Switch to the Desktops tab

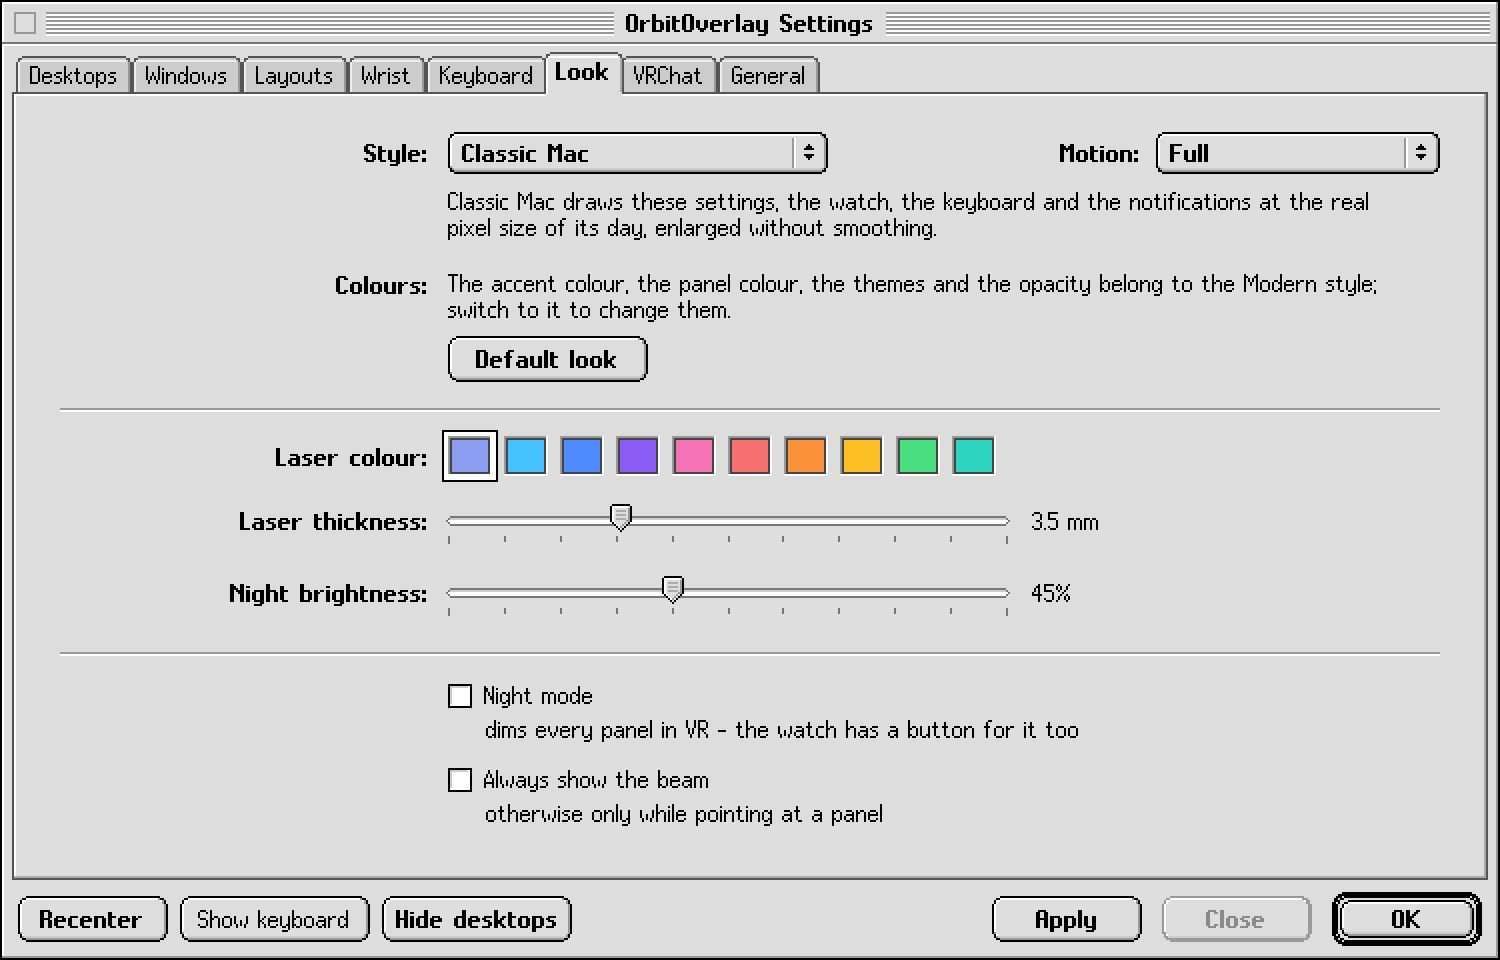click(x=73, y=75)
